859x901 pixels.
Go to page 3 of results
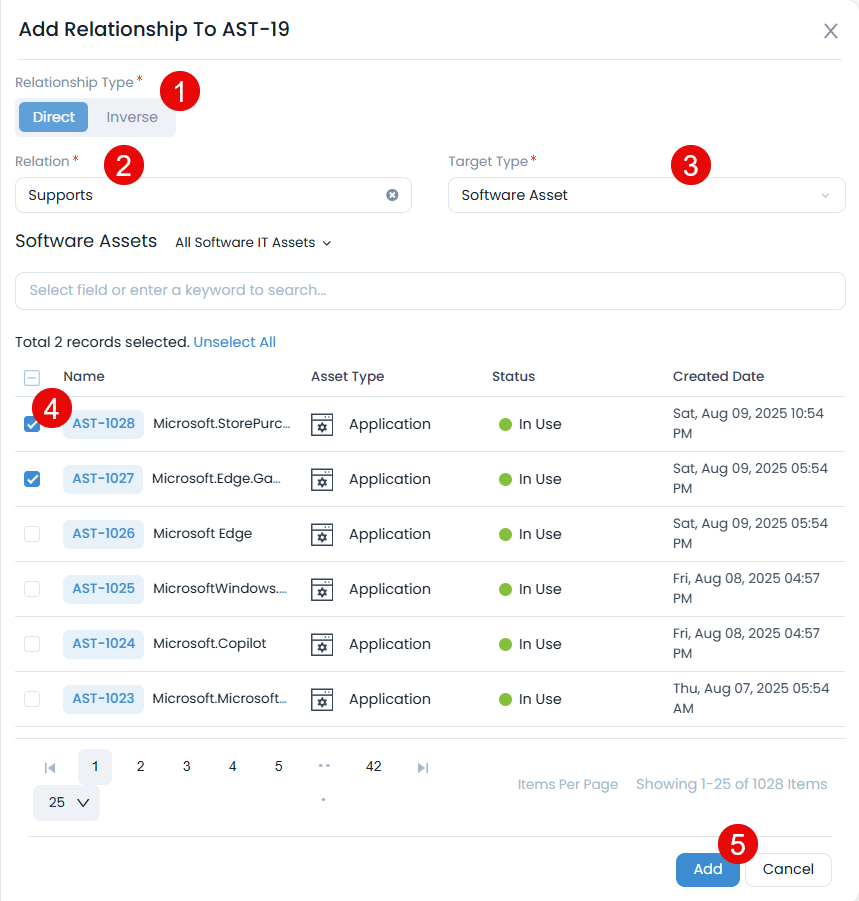tap(186, 766)
